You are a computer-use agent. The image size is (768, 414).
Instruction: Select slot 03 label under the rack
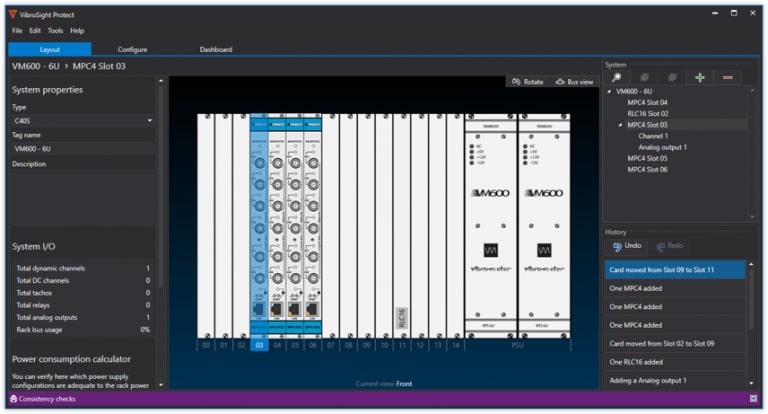pyautogui.click(x=259, y=345)
